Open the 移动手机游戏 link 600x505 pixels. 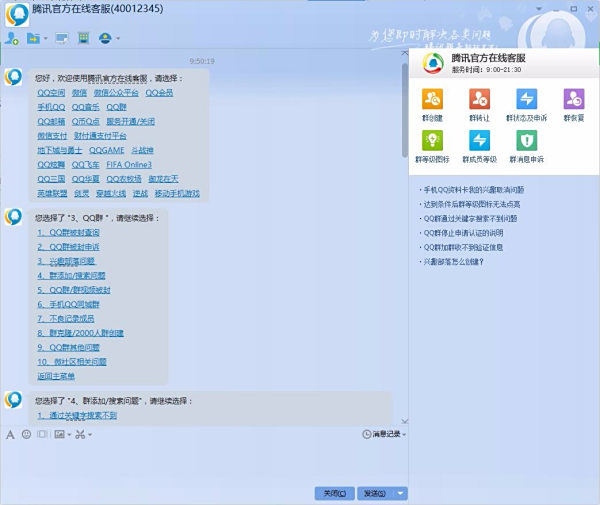point(177,194)
